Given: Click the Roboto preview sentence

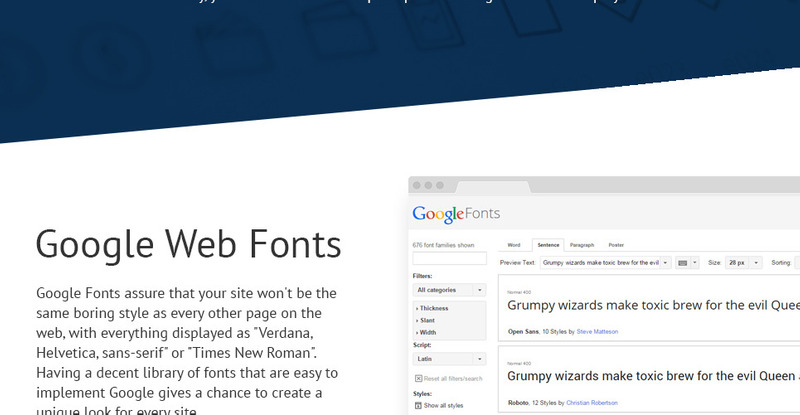Looking at the screenshot, I should pyautogui.click(x=654, y=376).
